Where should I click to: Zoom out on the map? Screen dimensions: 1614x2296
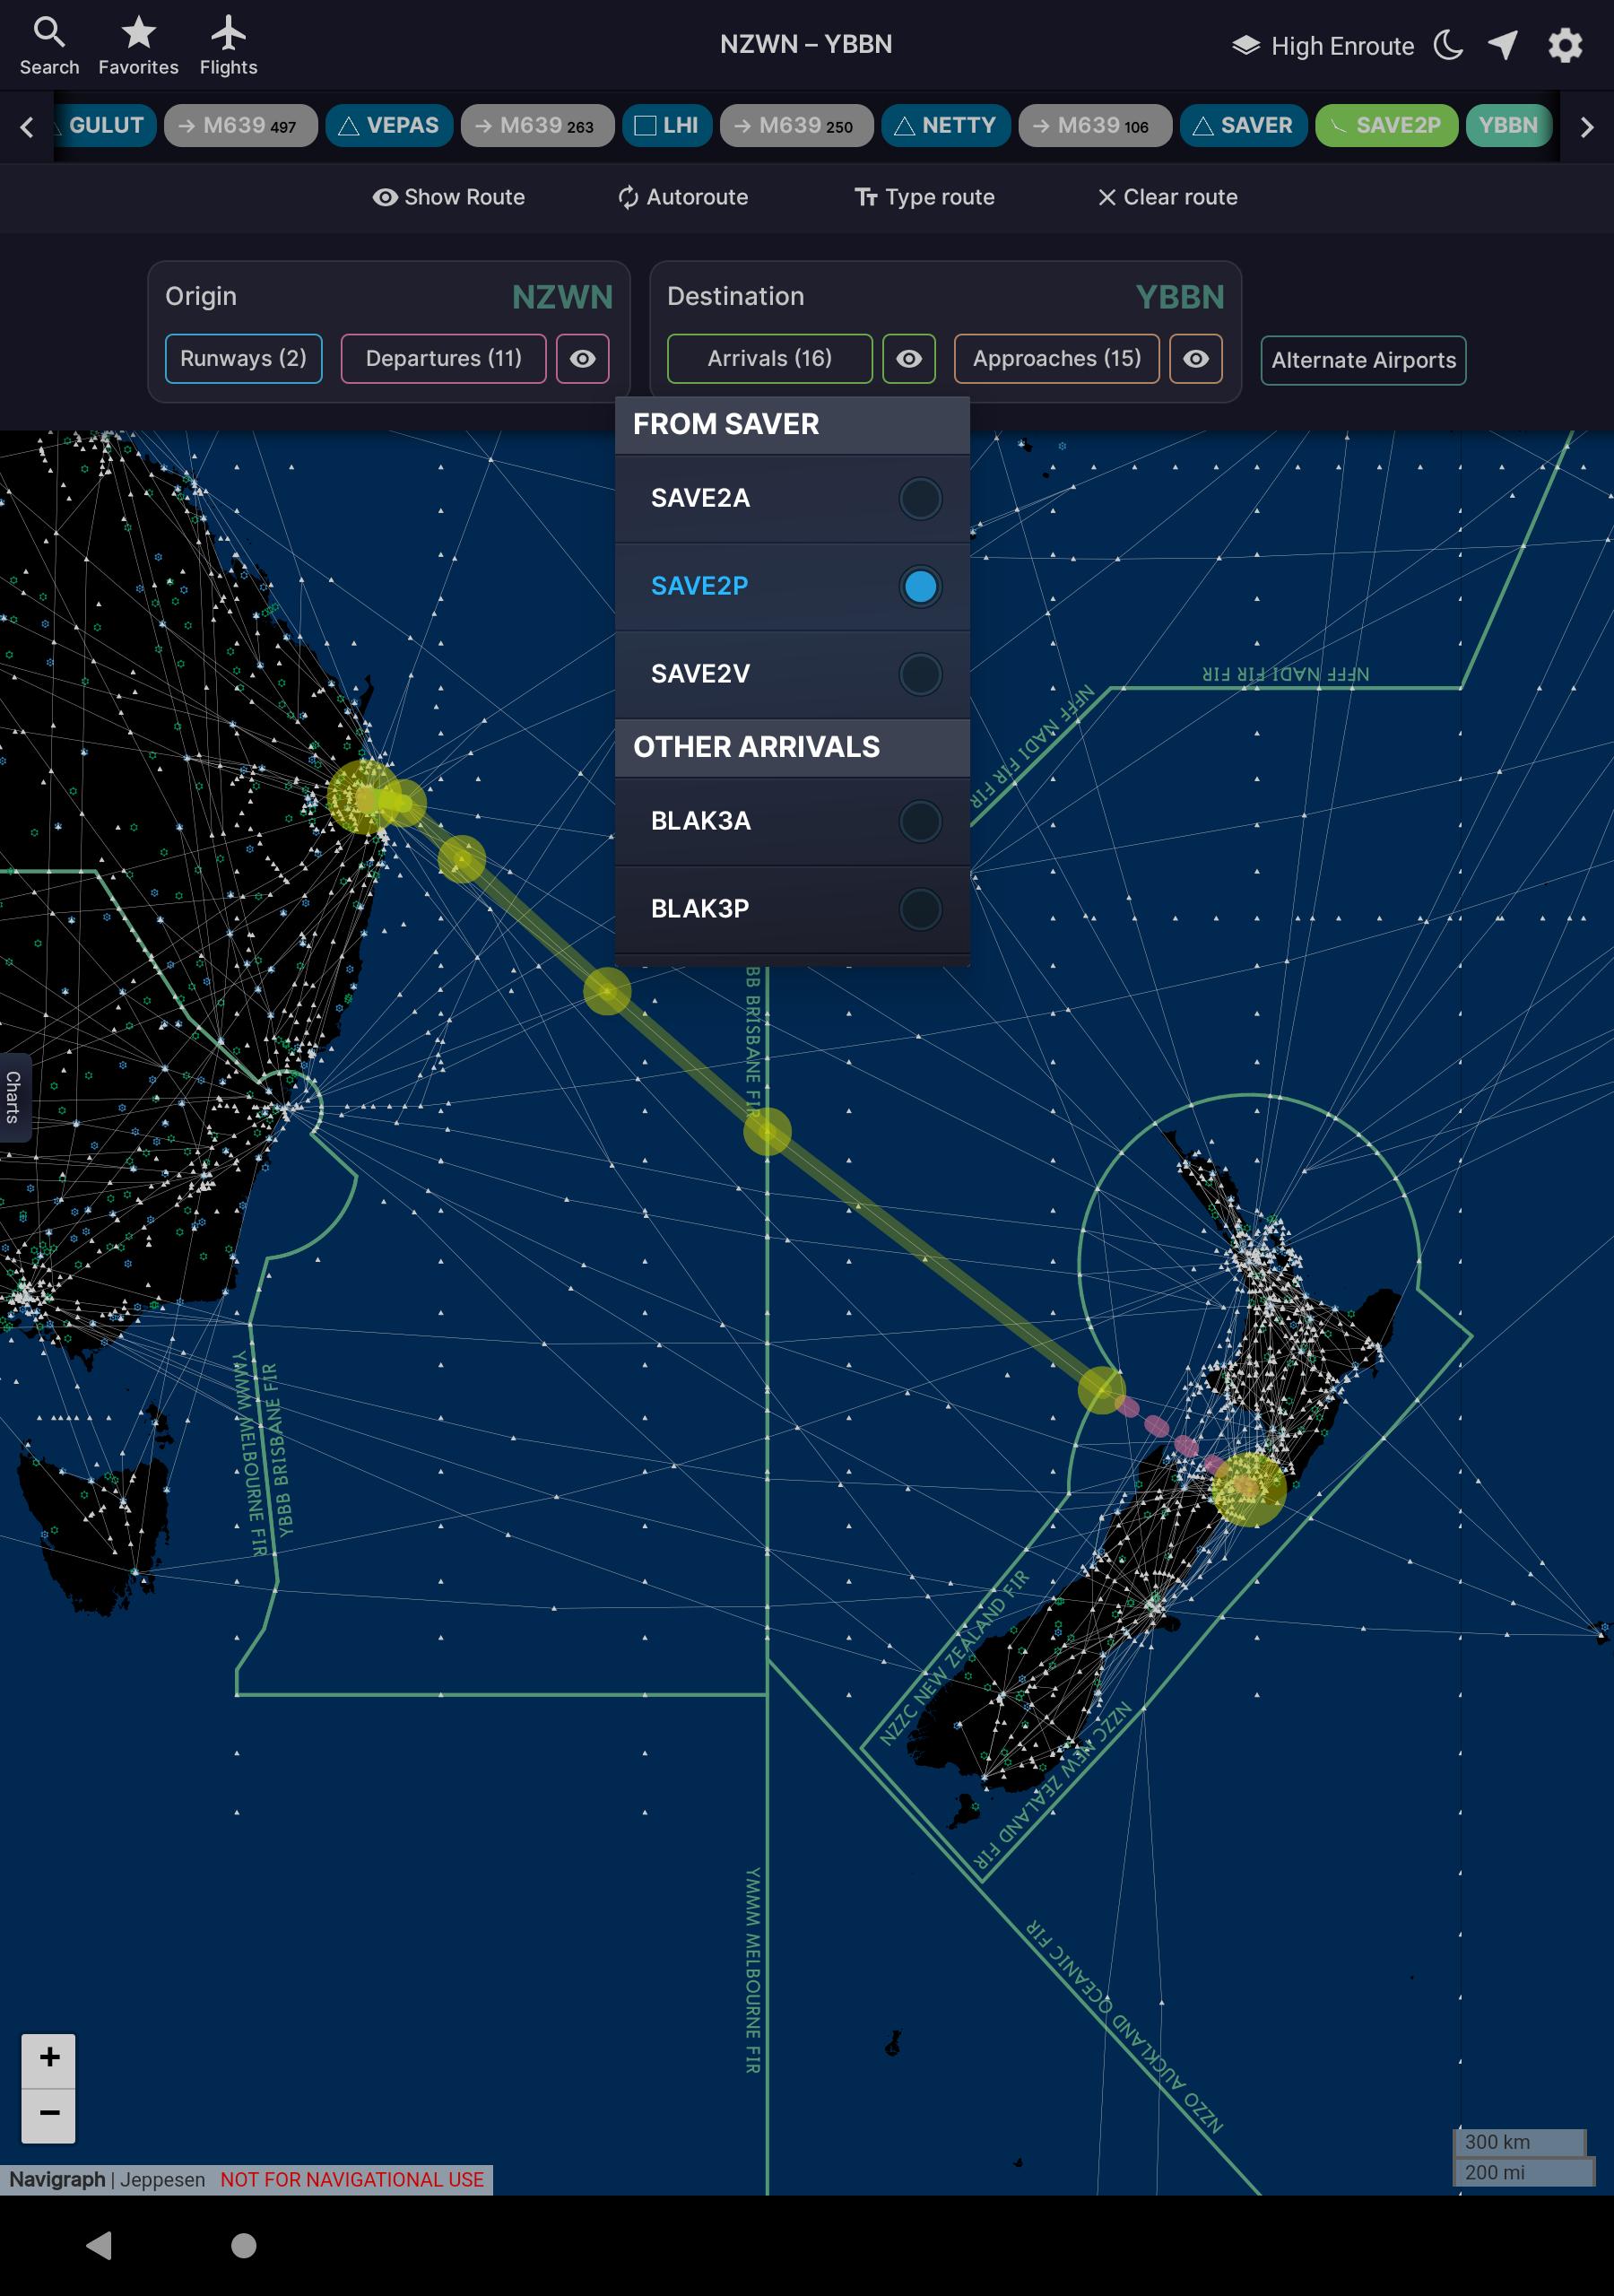(49, 2115)
